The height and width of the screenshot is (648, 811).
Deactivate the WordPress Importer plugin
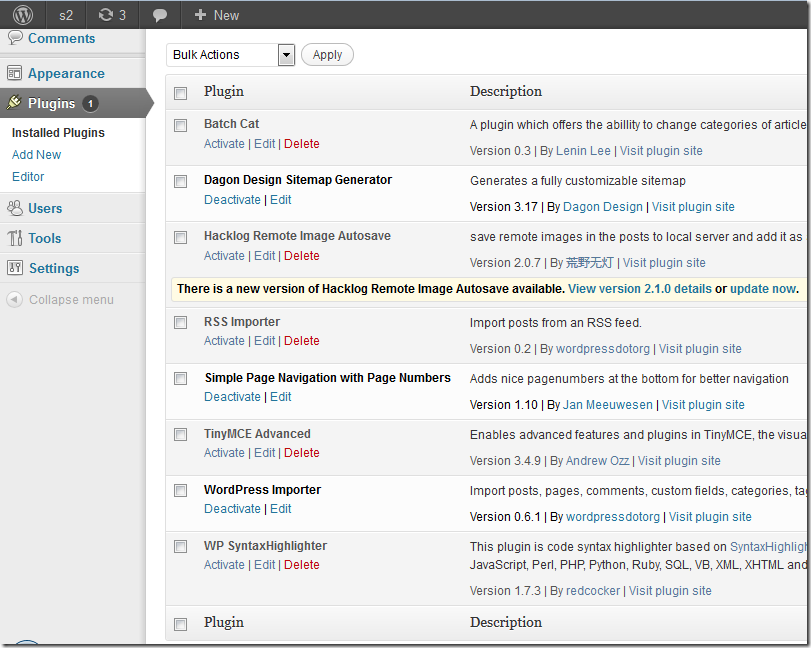tap(232, 508)
